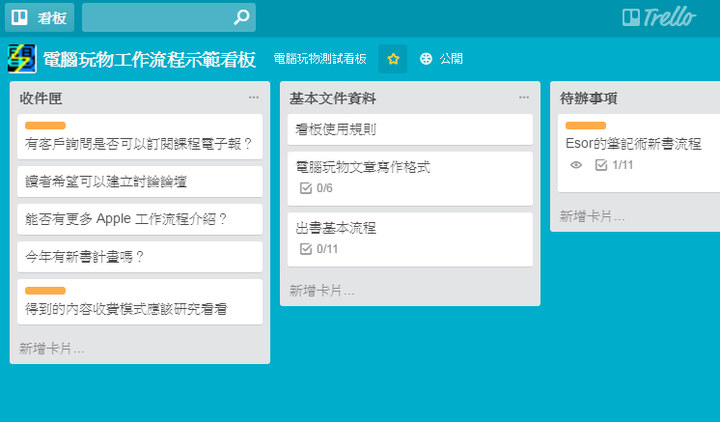Screen dimensions: 720x422
Task: Open card 有客戶詢問是否可以訂閱課程電子報？
Action: click(x=140, y=137)
